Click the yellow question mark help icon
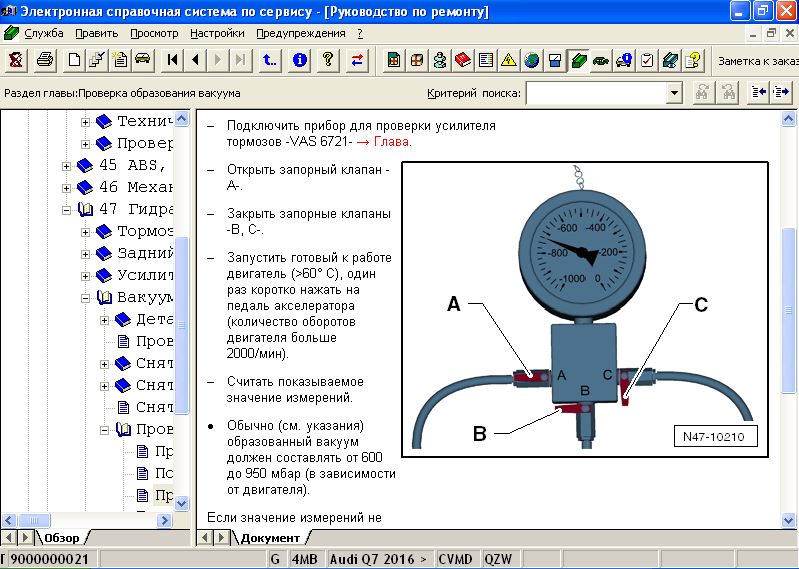This screenshot has height=569, width=799. click(327, 60)
